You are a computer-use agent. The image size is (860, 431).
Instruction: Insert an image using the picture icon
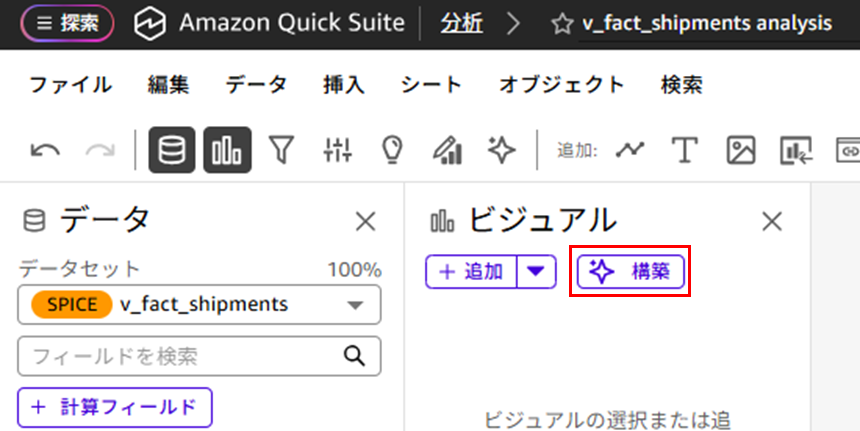[740, 150]
